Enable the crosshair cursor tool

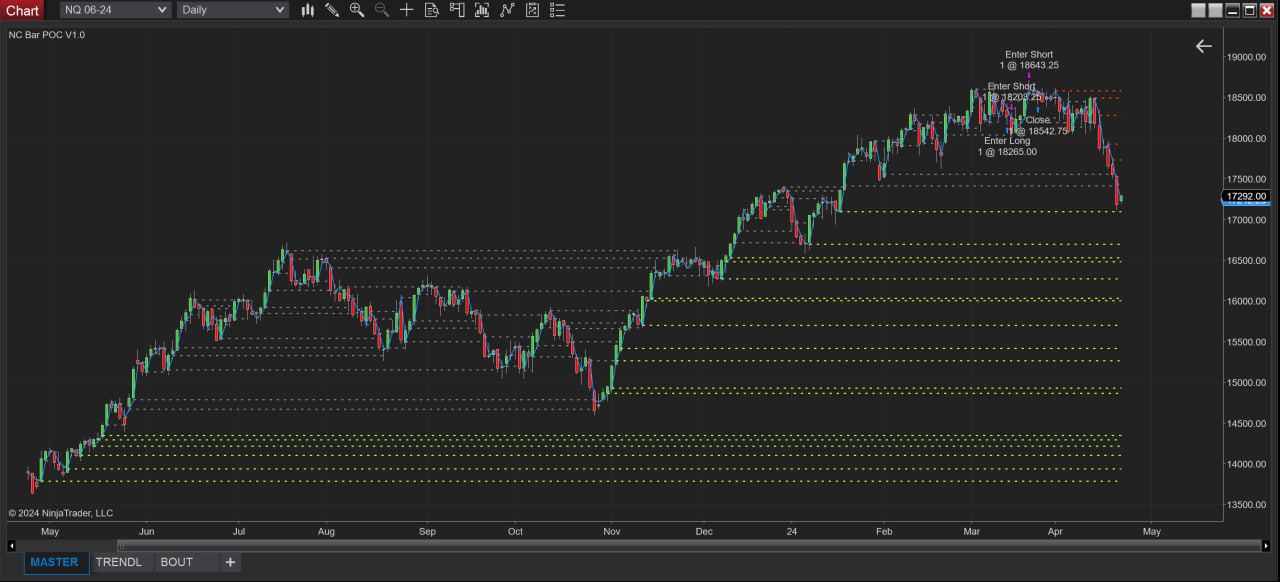click(x=407, y=10)
